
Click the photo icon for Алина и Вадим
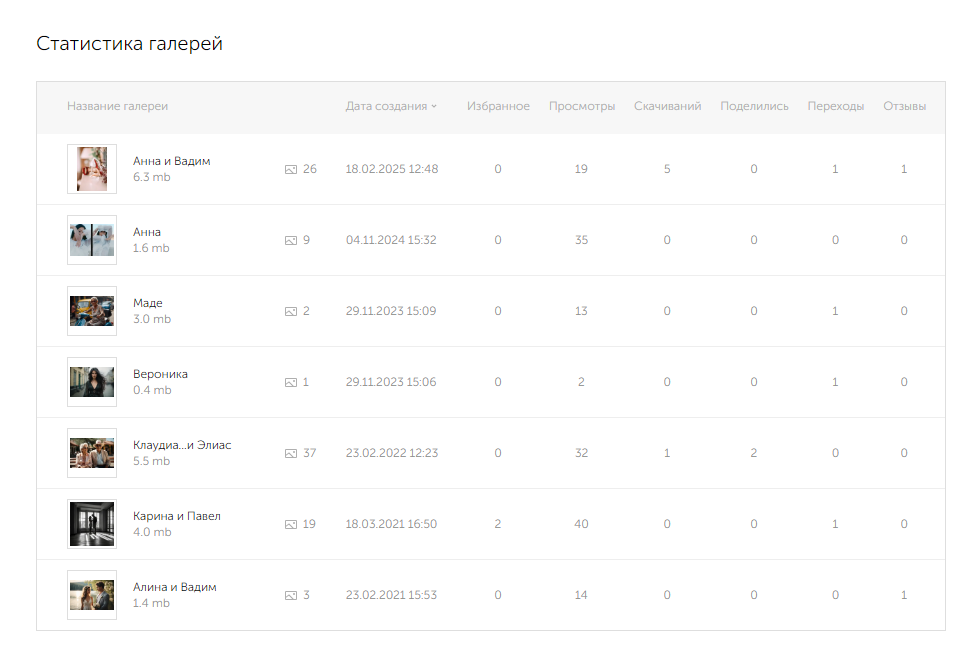[x=291, y=596]
